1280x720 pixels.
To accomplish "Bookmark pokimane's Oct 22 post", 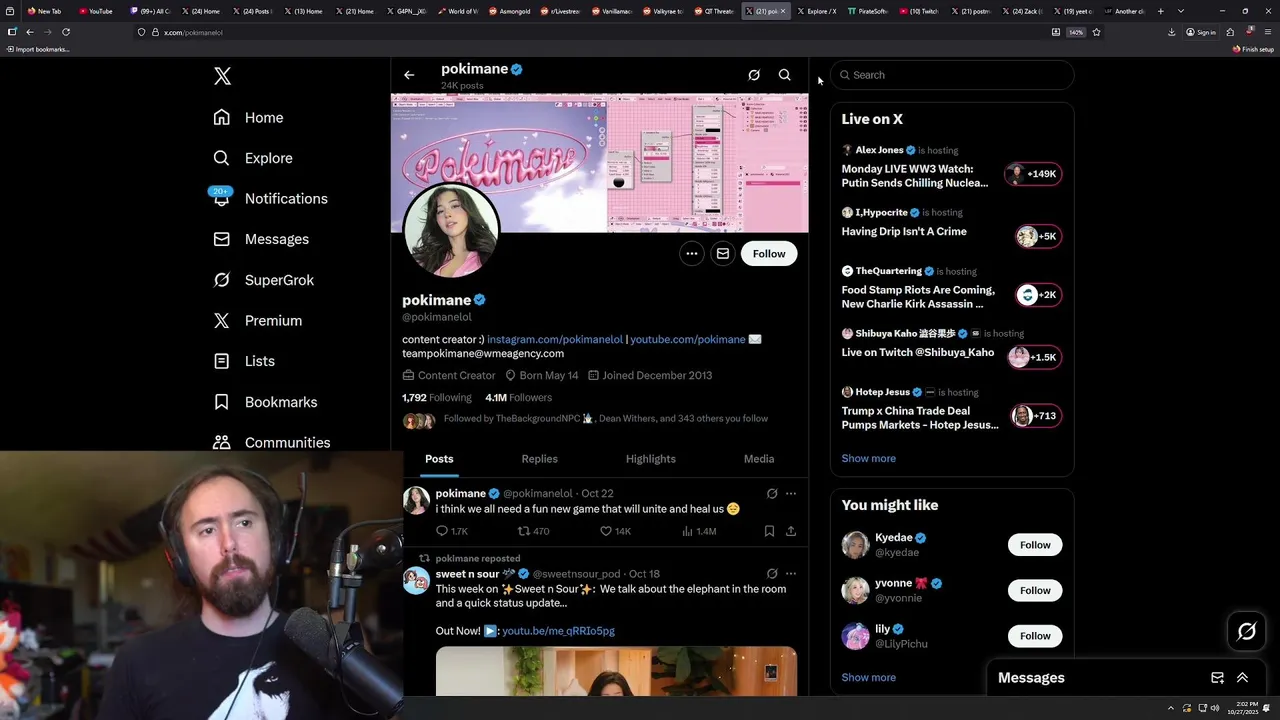I will point(769,531).
